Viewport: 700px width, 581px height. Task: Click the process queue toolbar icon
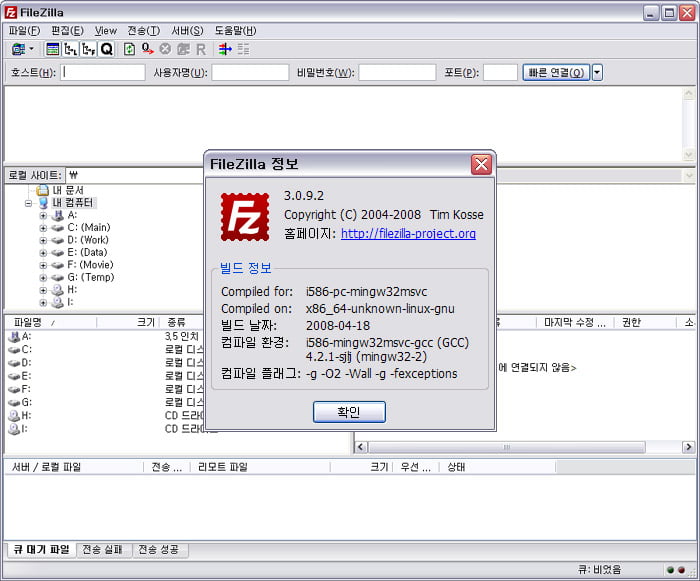point(147,49)
